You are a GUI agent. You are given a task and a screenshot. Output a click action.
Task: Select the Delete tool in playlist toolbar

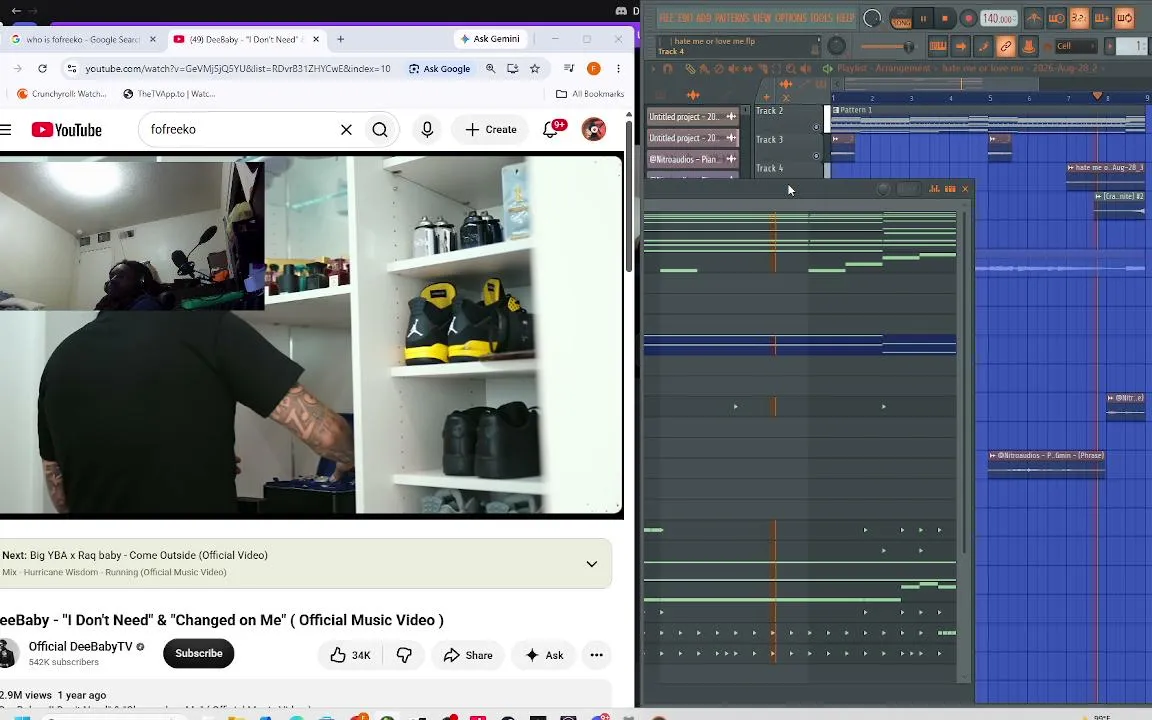[x=719, y=68]
